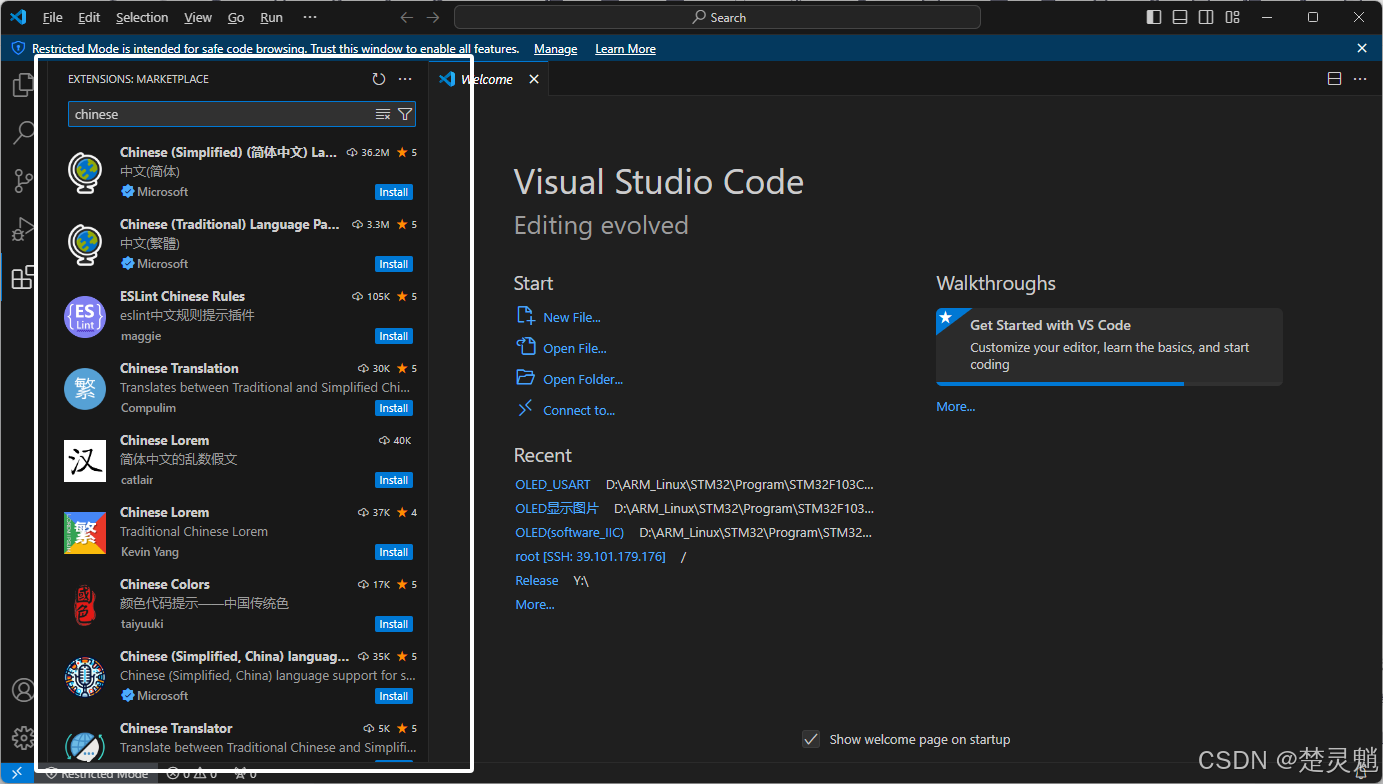
Task: Open the Run and Debug view
Action: click(x=23, y=229)
